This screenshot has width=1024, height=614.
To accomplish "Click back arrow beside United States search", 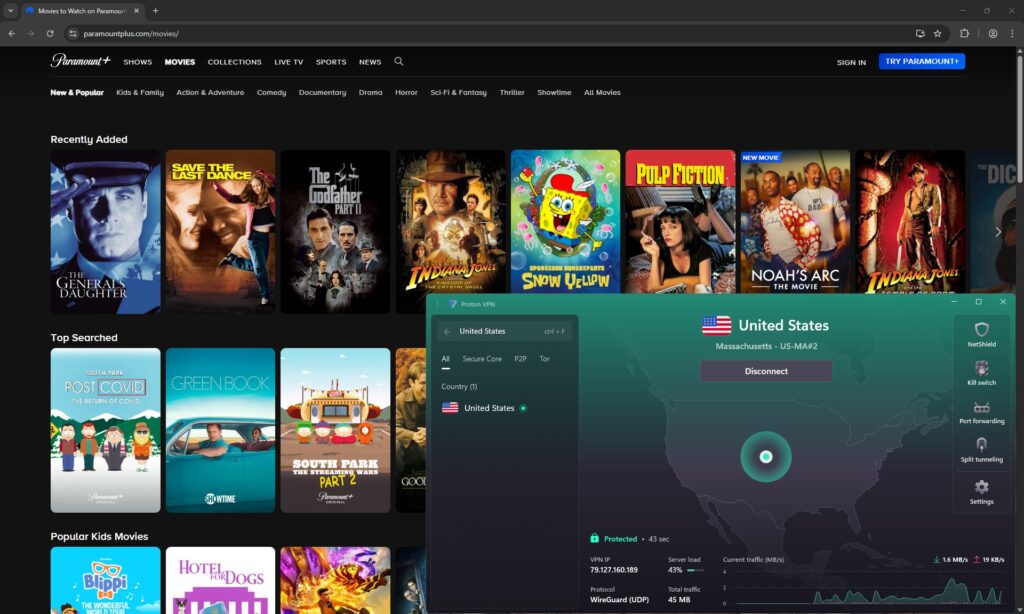I will point(447,331).
